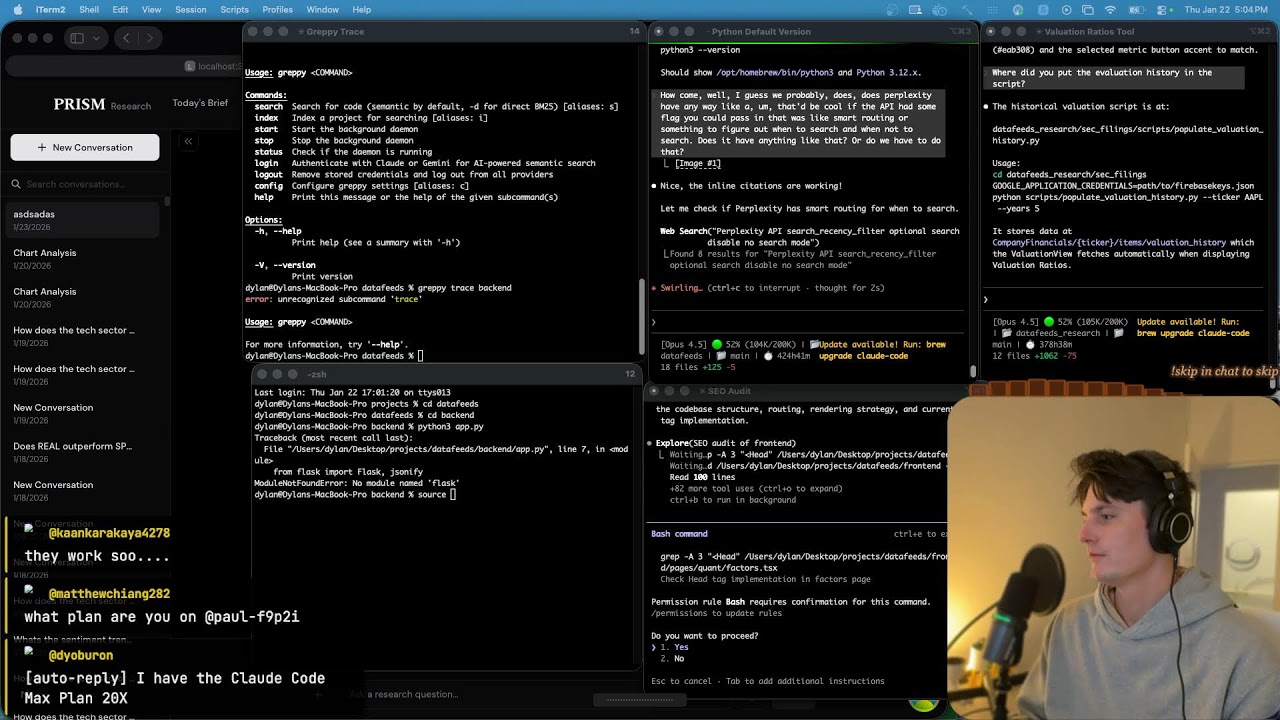Click the Swirling… thinking status line

[x=767, y=288]
